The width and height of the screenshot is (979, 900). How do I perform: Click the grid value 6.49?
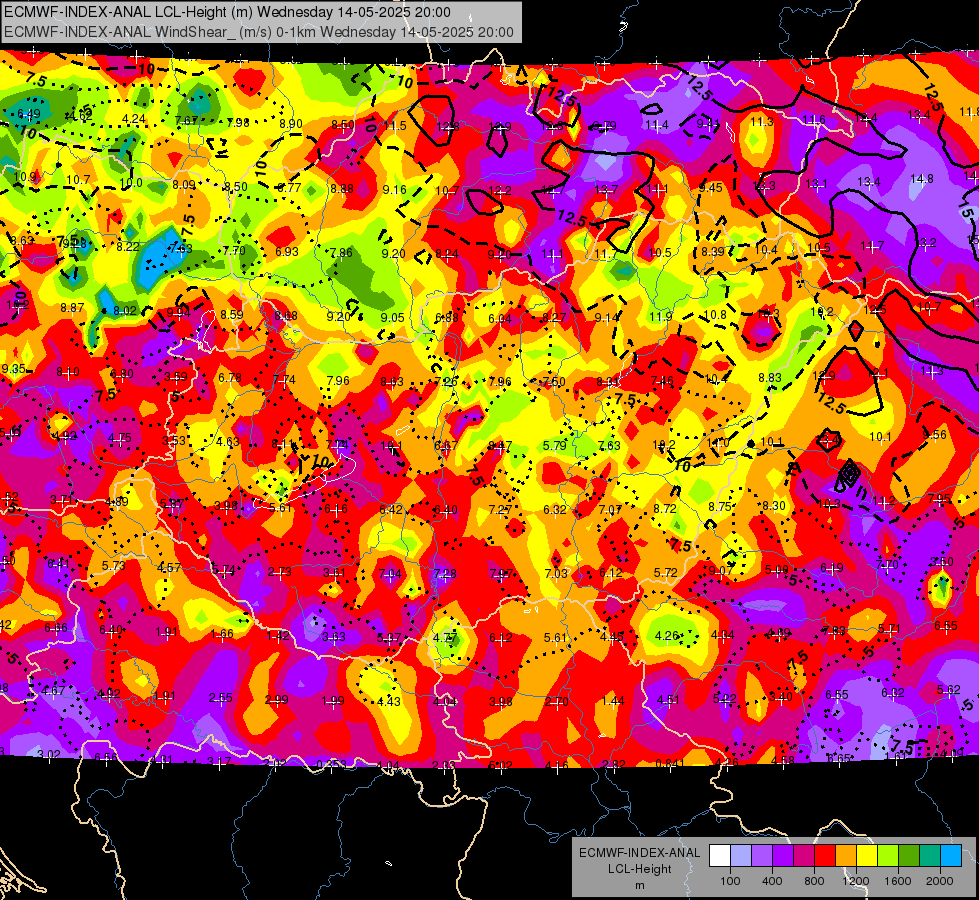click(x=29, y=114)
